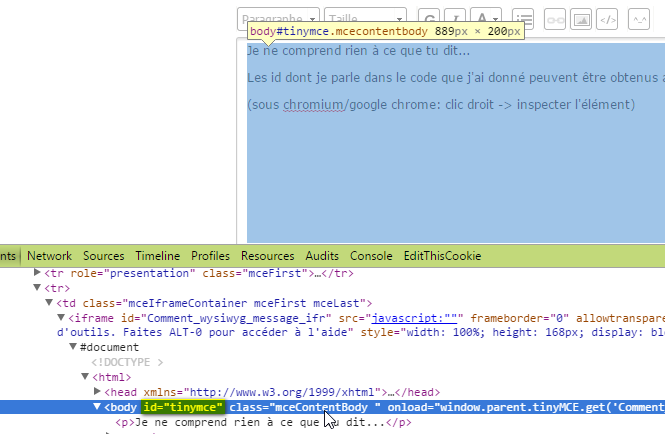Click the bold (G) formatting button

429,18
